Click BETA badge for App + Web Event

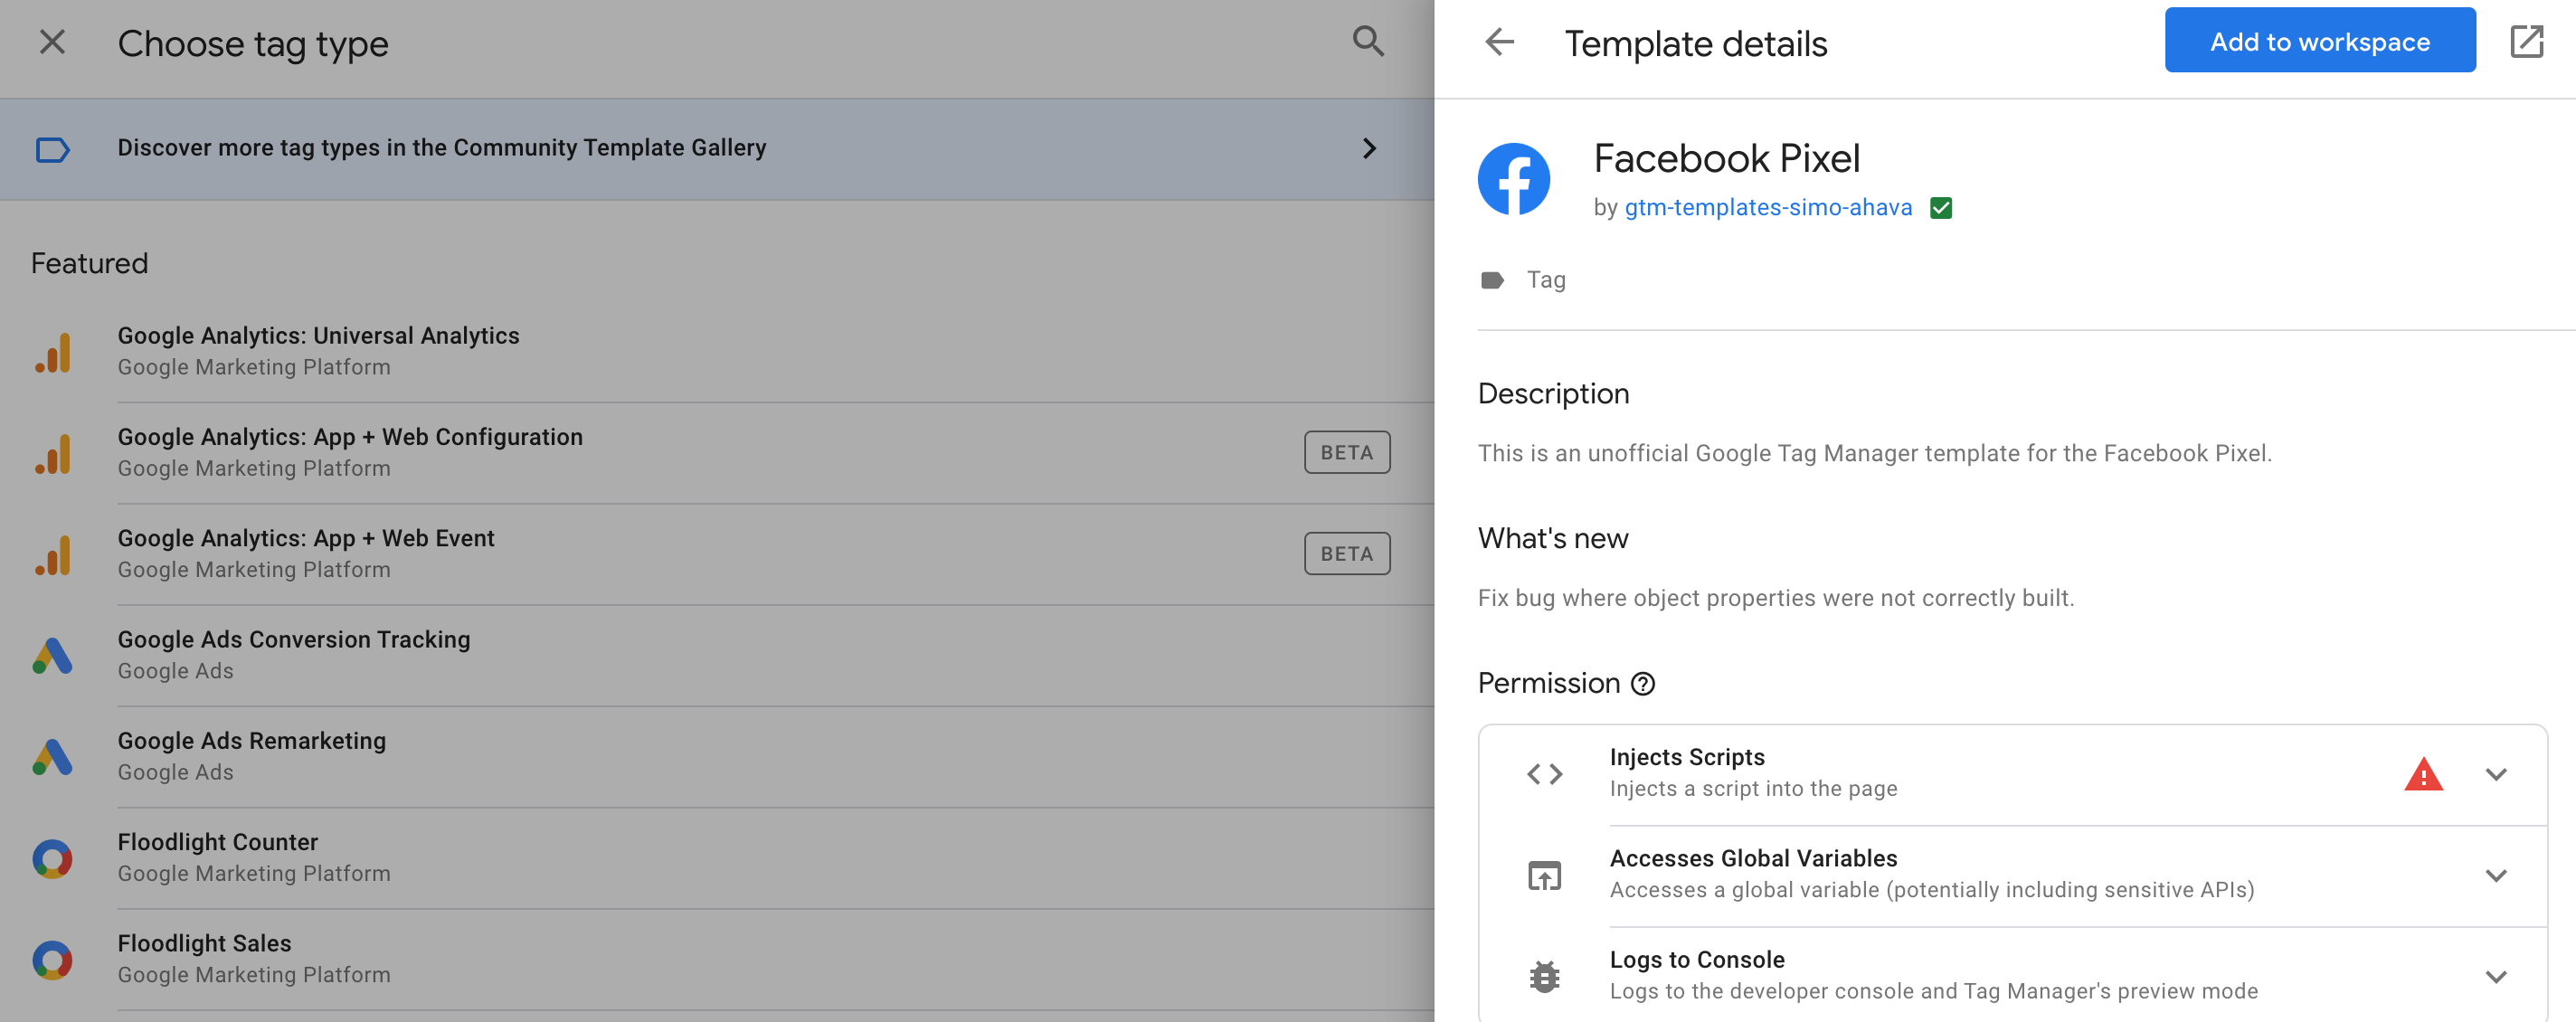tap(1346, 554)
